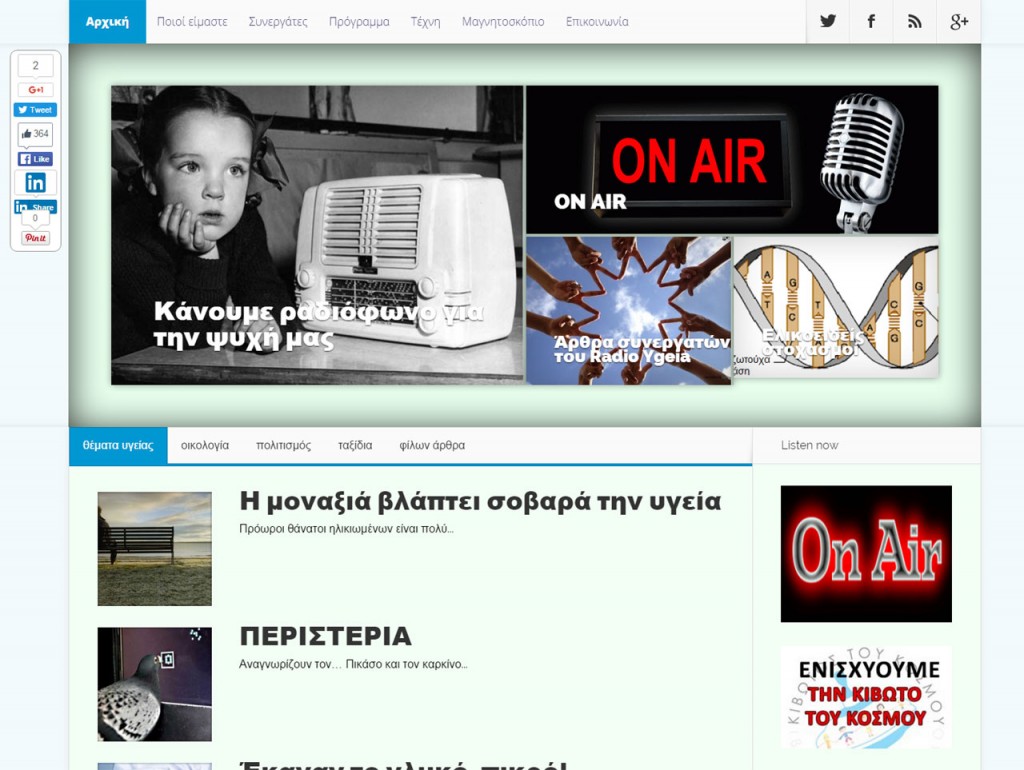The height and width of the screenshot is (770, 1024).
Task: Click the G+1 share button
Action: click(35, 90)
